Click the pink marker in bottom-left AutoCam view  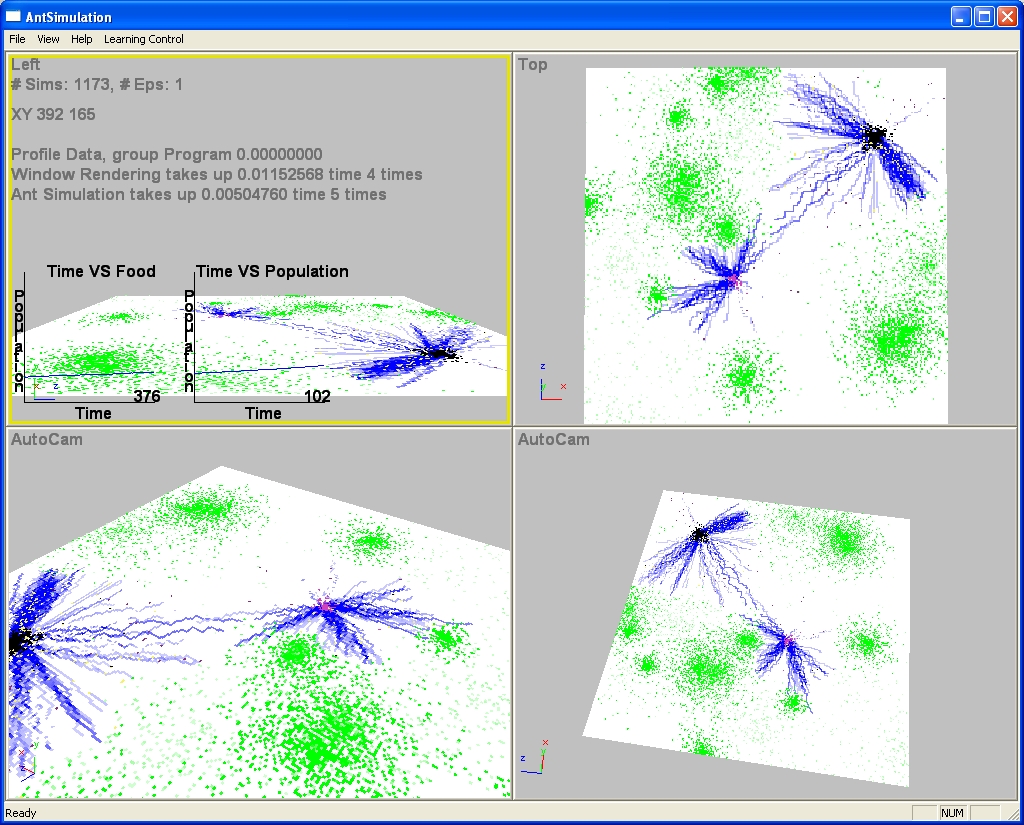point(325,605)
